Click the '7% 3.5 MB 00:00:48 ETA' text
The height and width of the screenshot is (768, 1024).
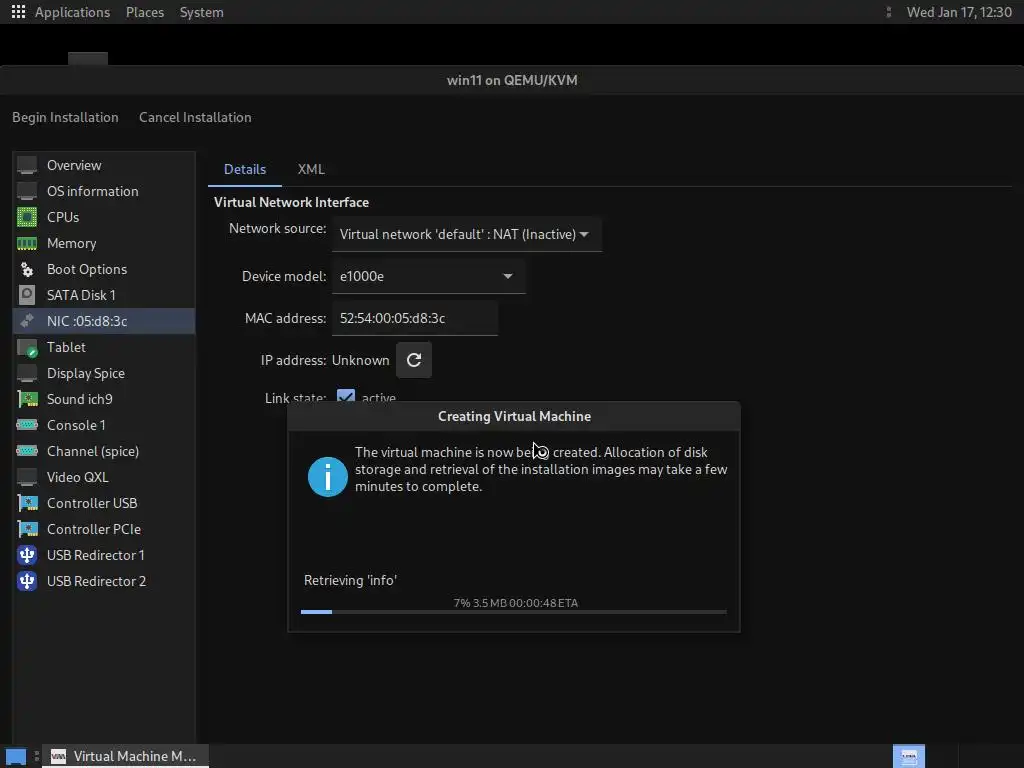pyautogui.click(x=516, y=603)
